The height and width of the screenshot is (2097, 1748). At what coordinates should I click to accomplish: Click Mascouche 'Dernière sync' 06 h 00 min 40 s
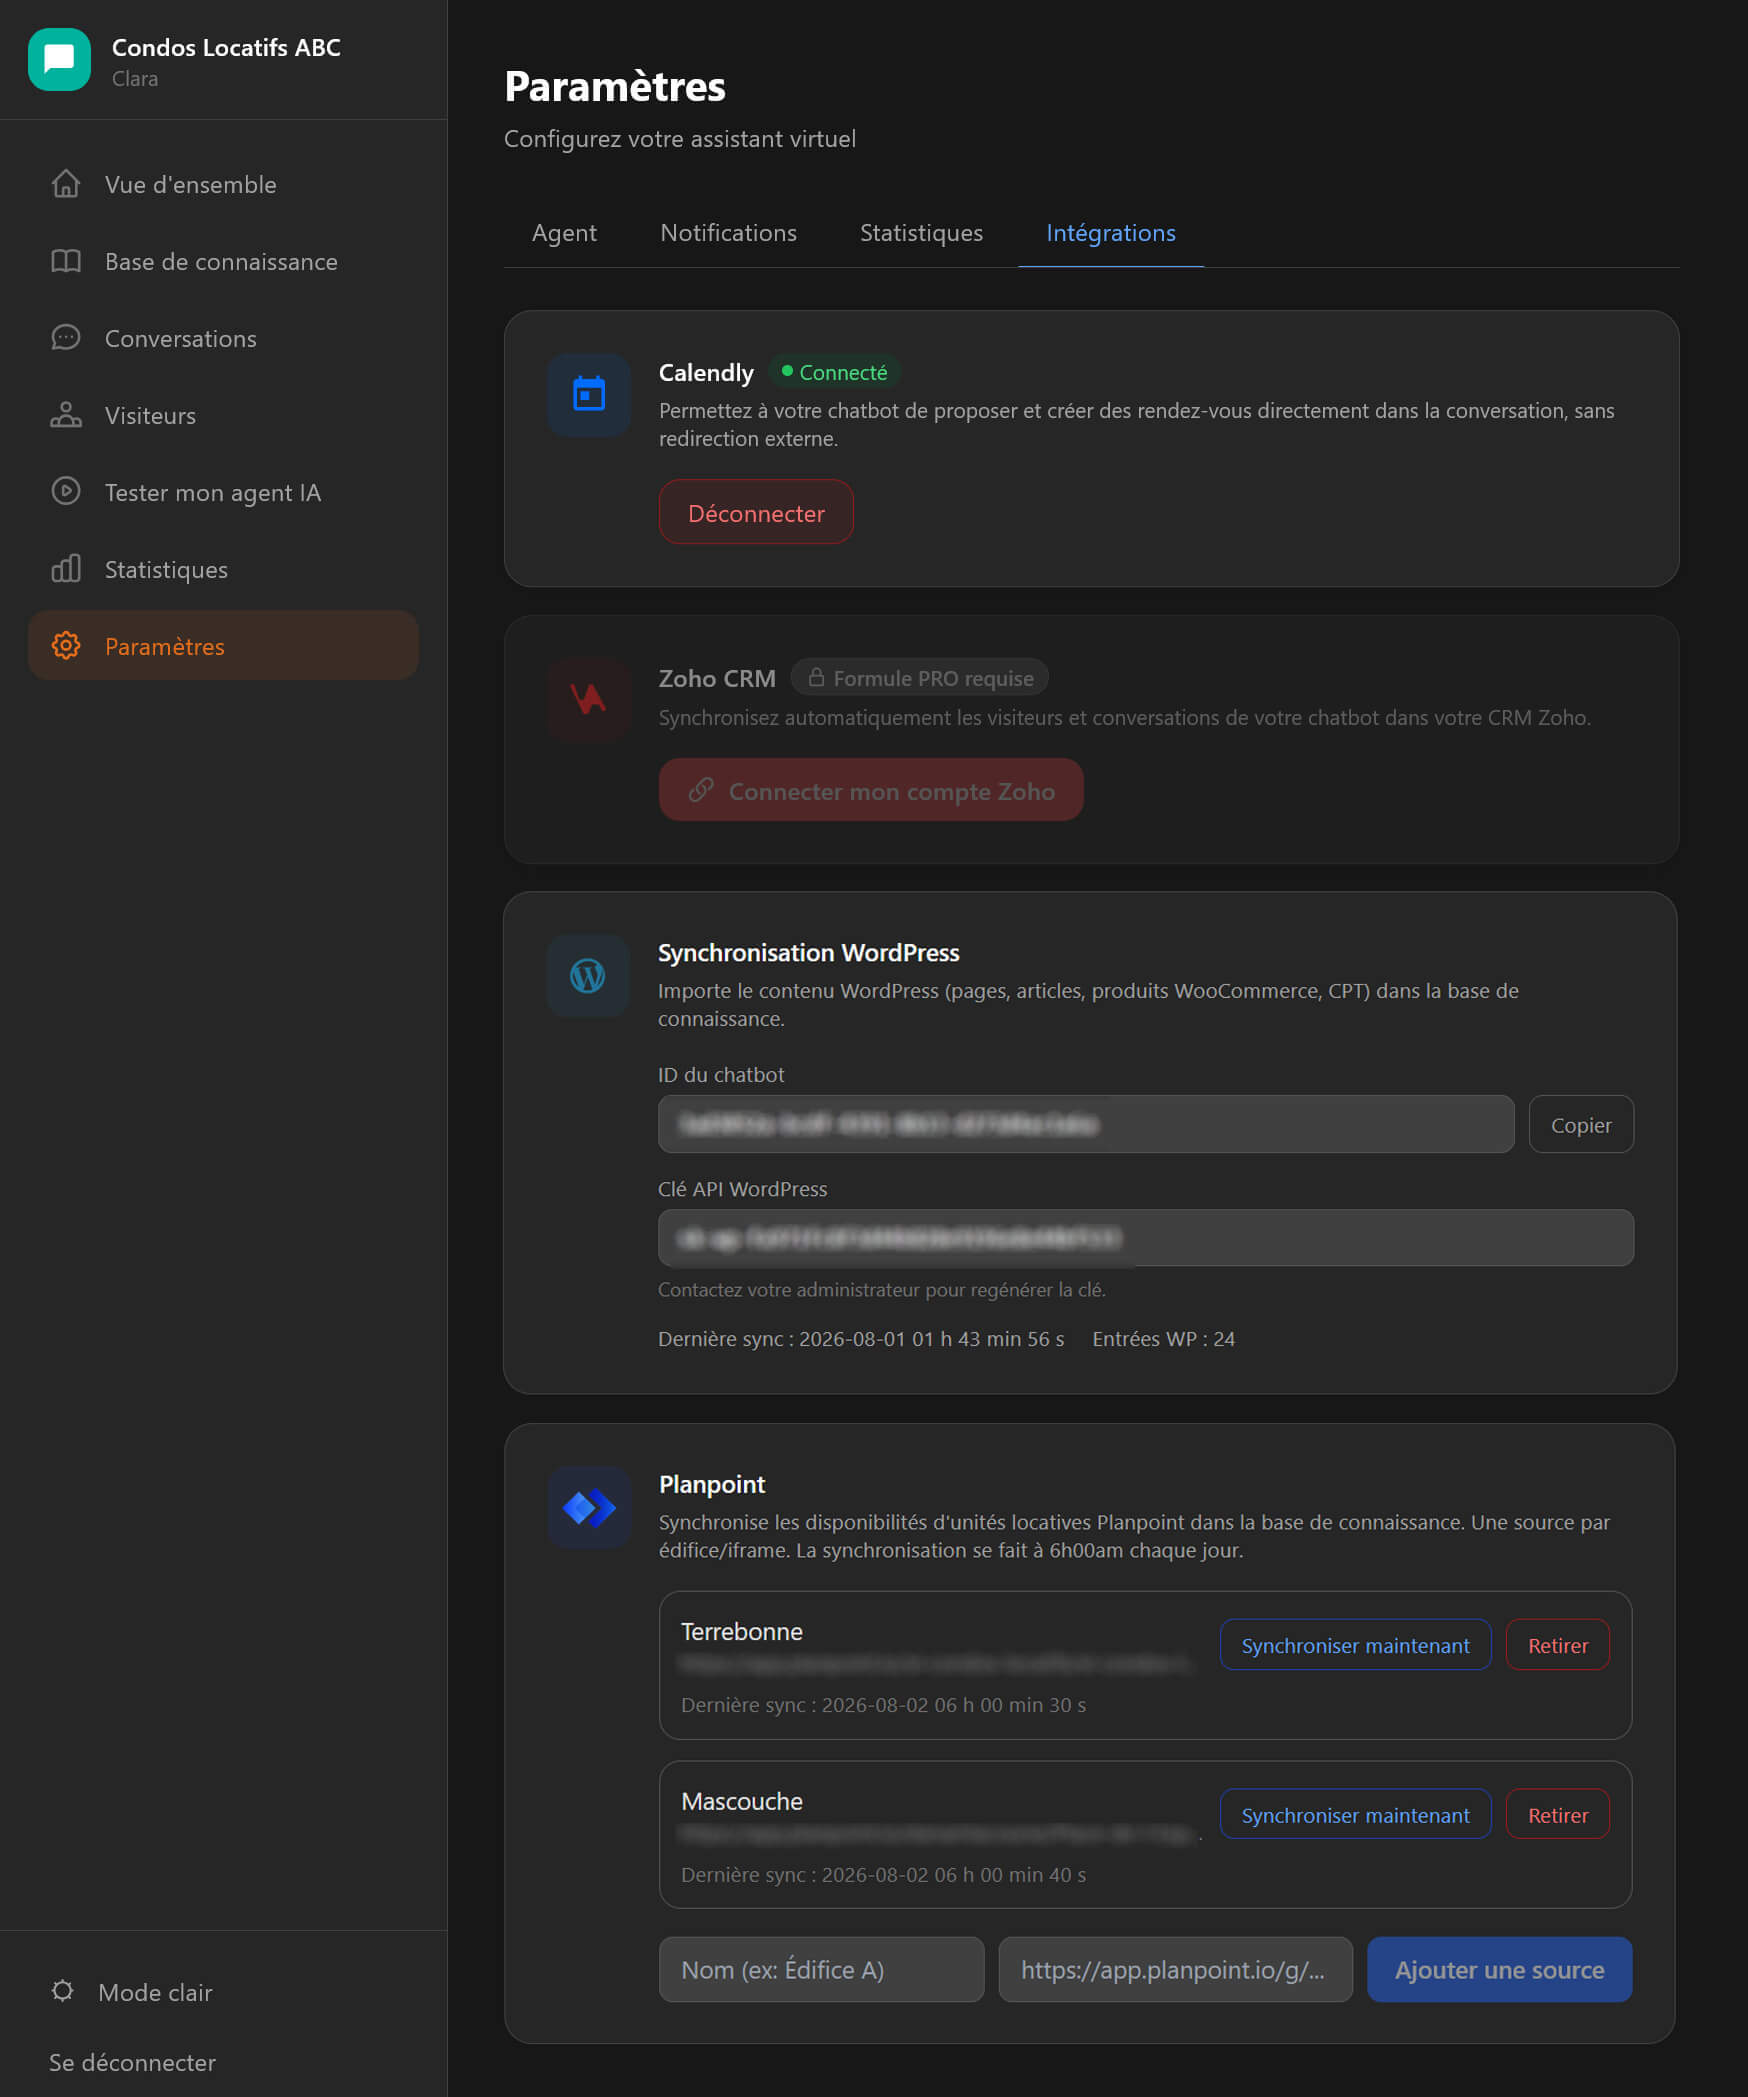(883, 1874)
